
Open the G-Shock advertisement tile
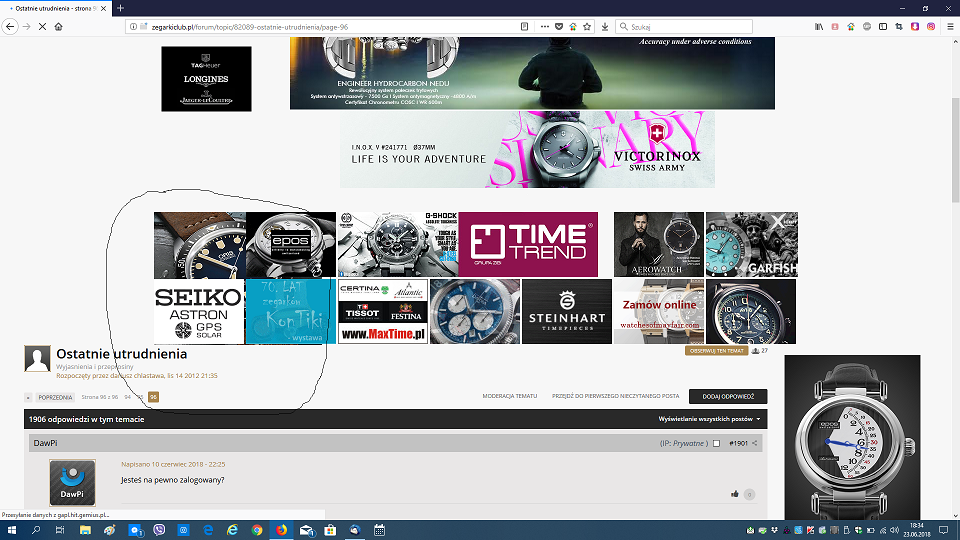pos(397,245)
